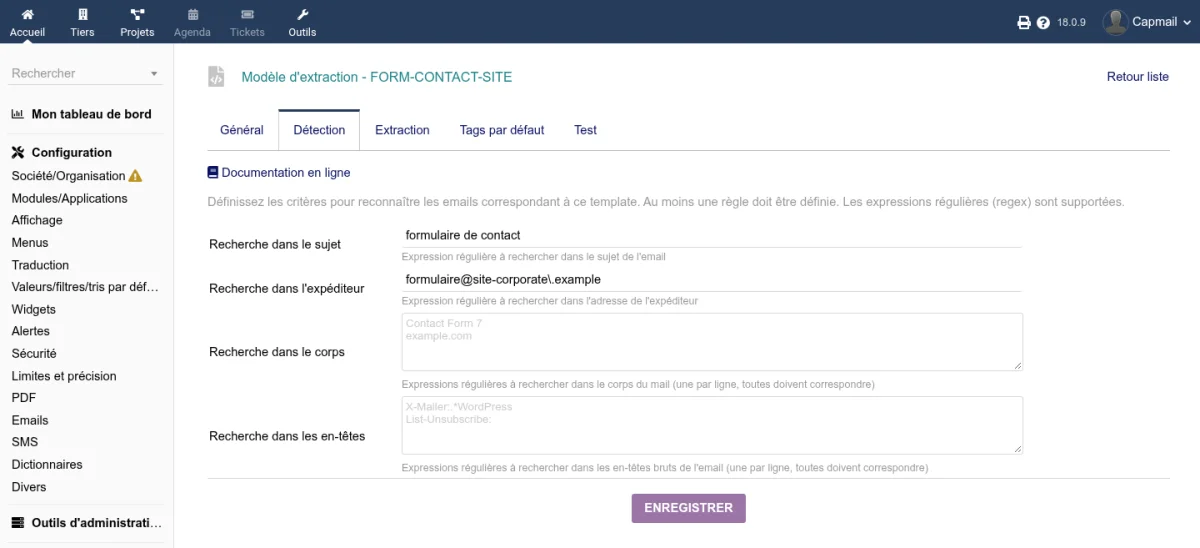Click the book icon before Documentation en ligne

click(212, 173)
